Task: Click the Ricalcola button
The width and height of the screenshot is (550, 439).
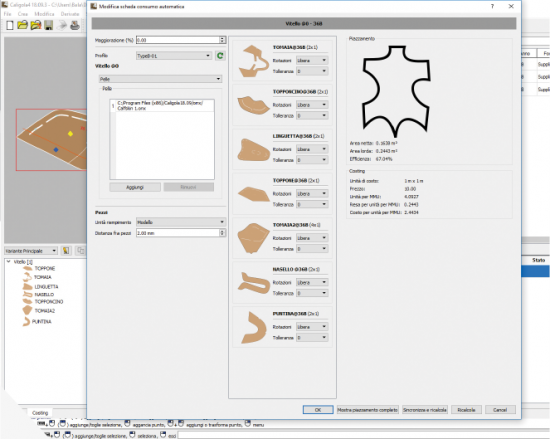Action: point(466,410)
